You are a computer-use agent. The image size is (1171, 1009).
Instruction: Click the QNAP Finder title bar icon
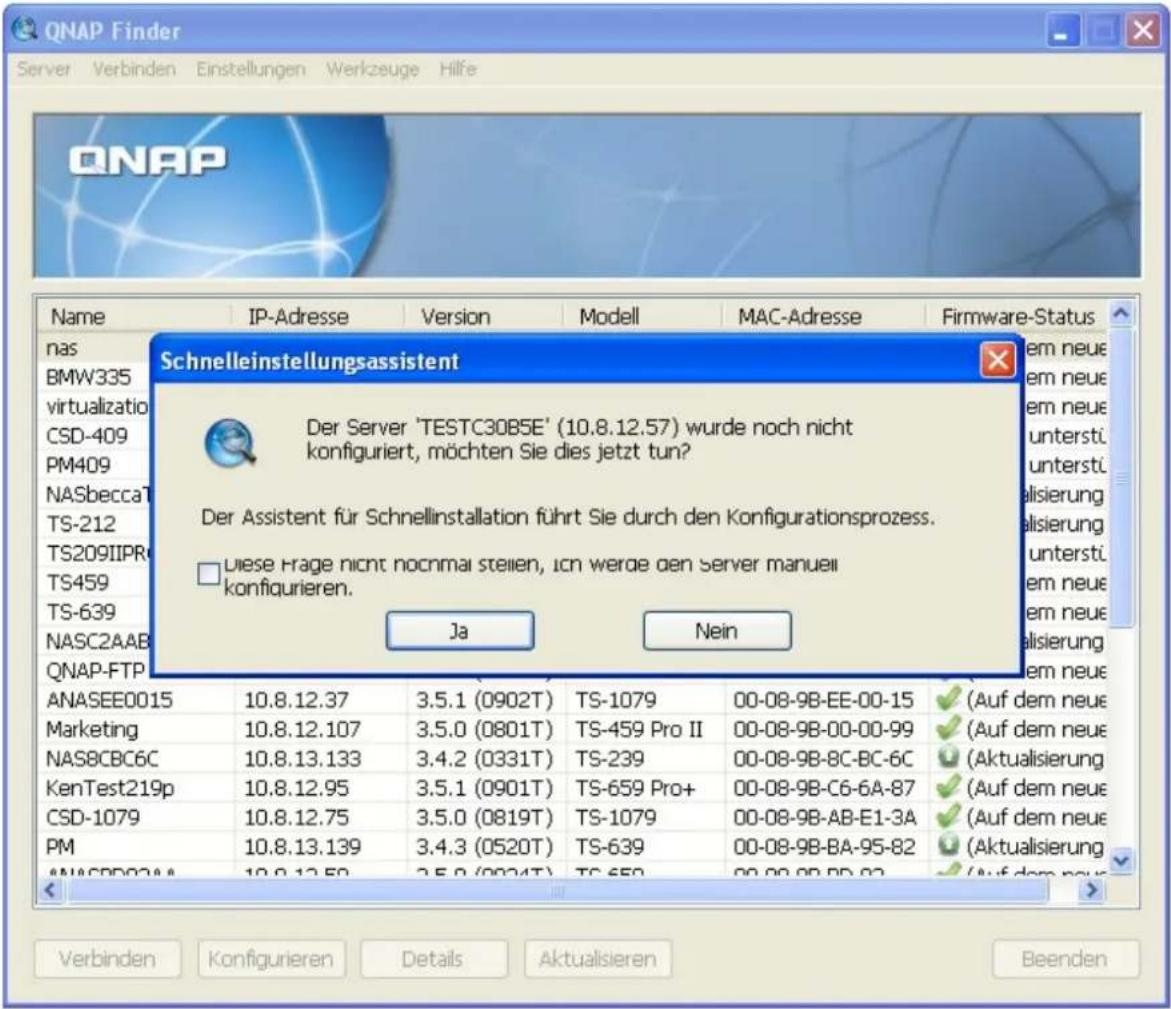(x=25, y=30)
